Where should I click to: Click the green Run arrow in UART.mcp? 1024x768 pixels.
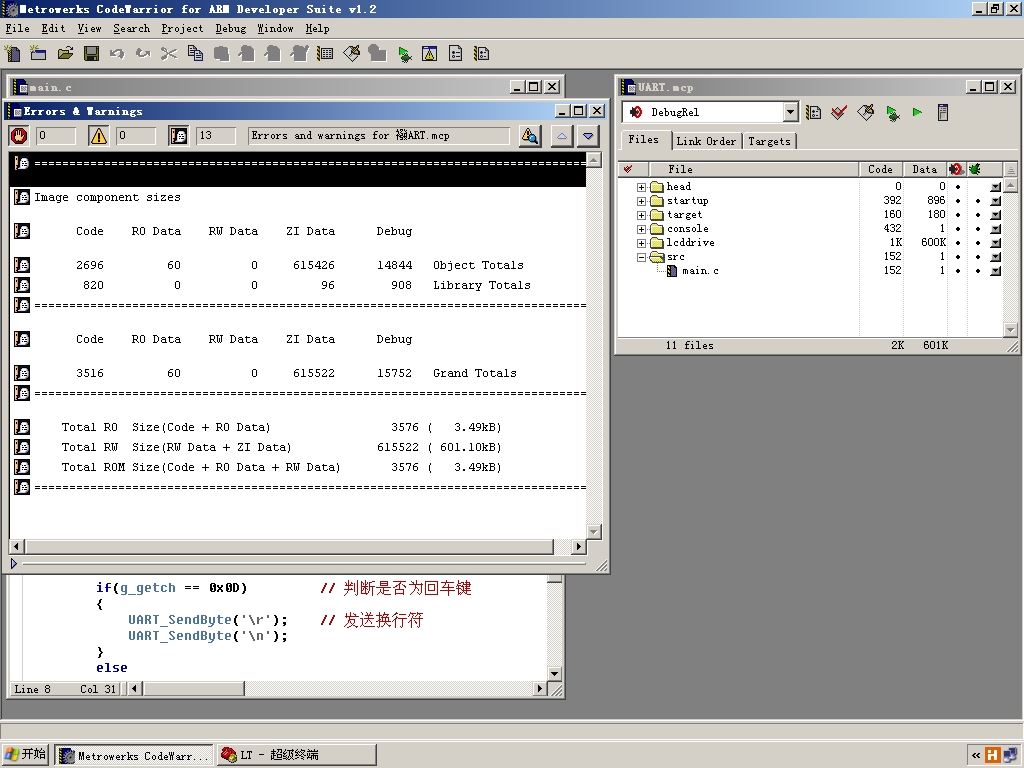pyautogui.click(x=918, y=112)
